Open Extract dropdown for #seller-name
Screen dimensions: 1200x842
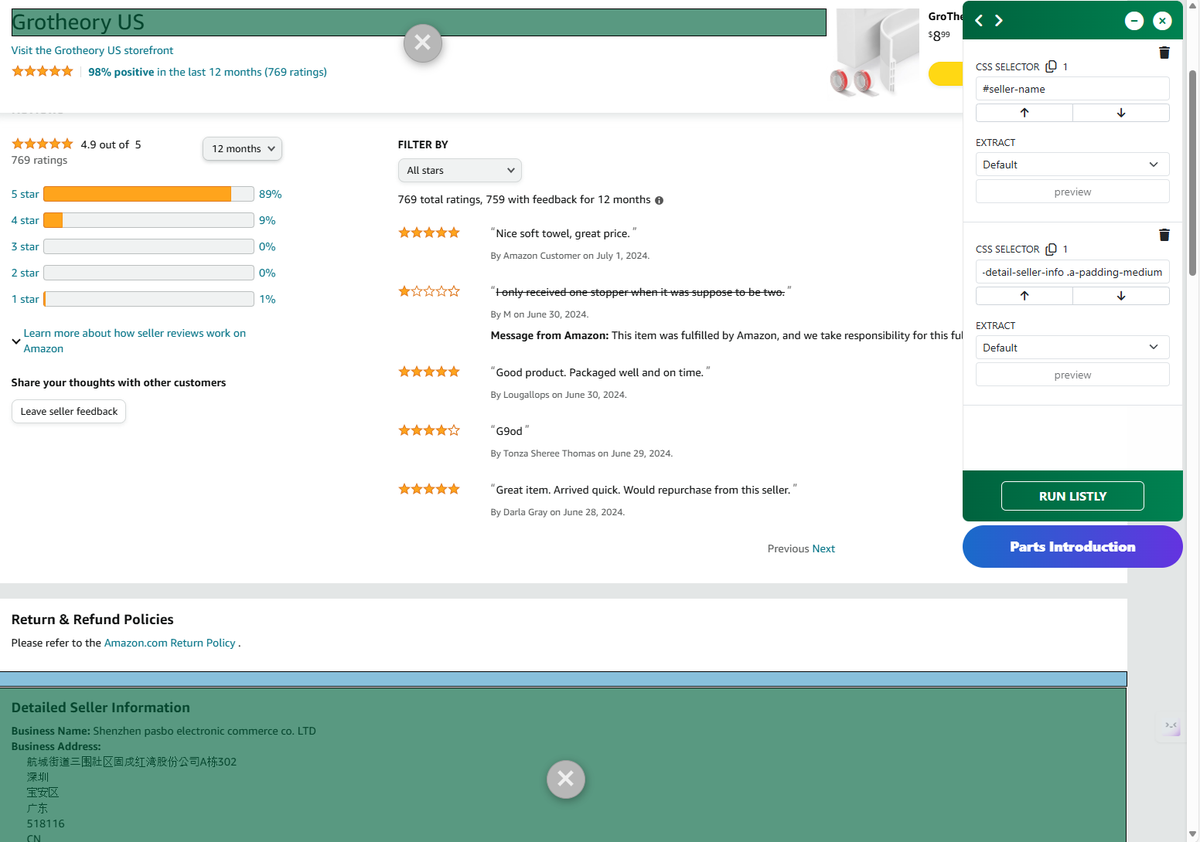[1073, 165]
